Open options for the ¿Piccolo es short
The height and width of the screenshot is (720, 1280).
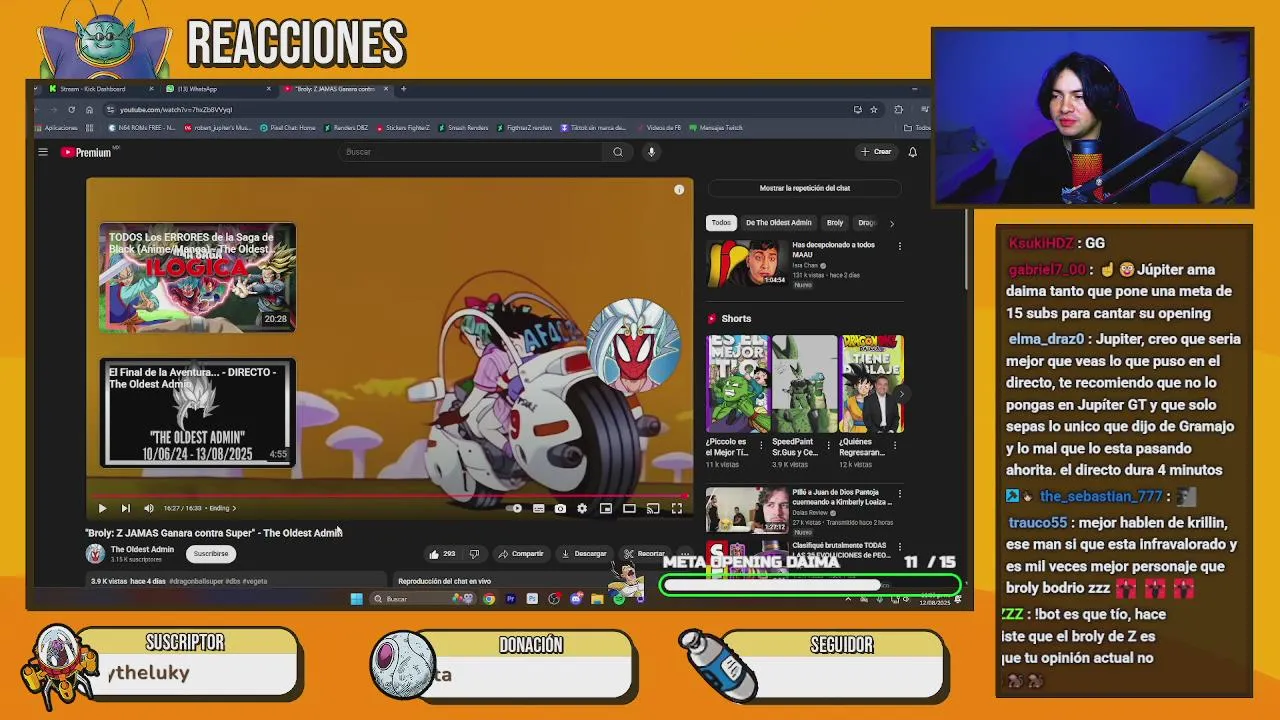[760, 446]
